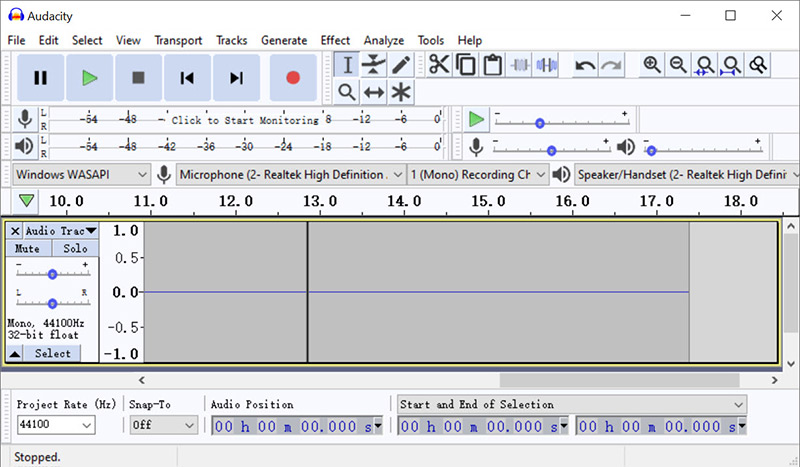Select the Selection (I-beam) tool

347,65
